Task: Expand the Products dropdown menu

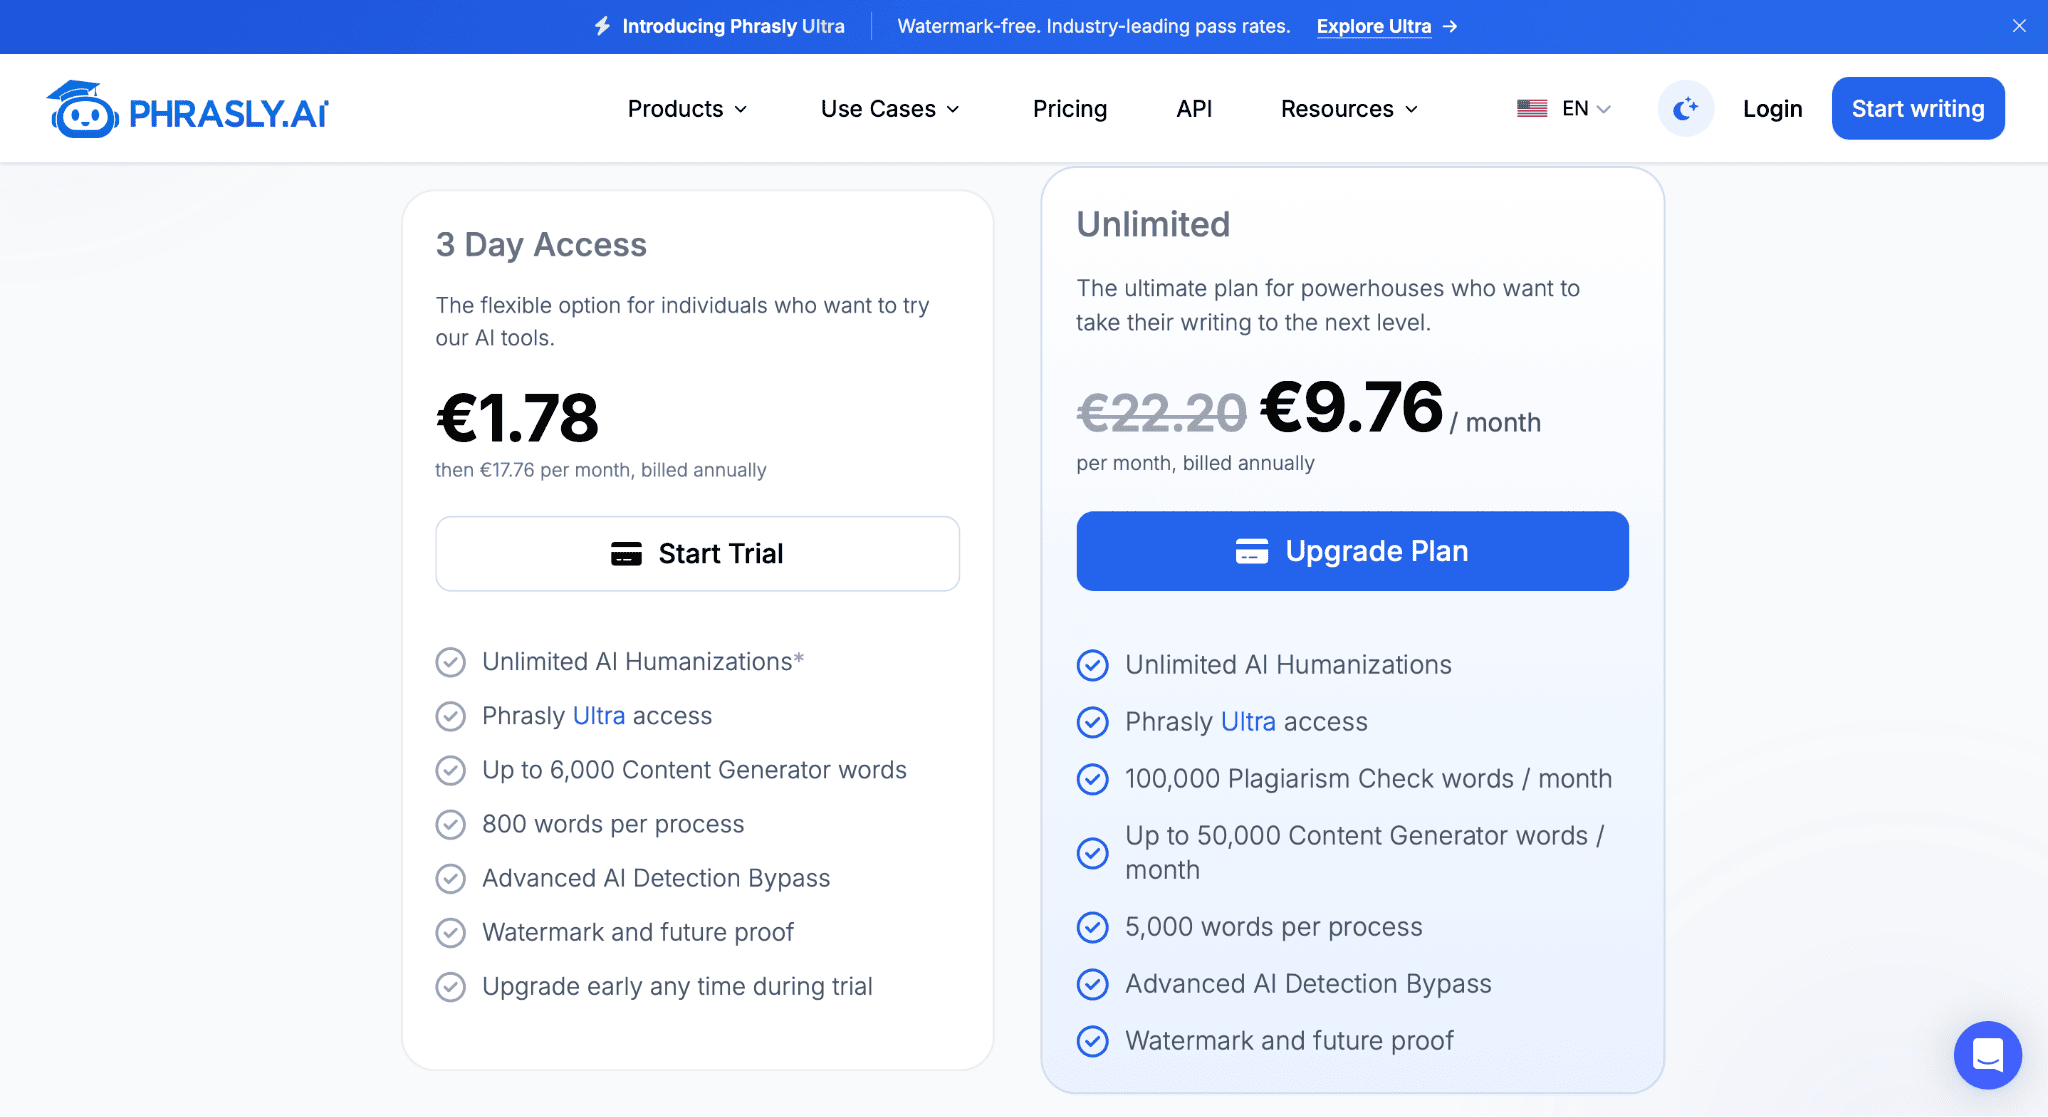Action: 687,109
